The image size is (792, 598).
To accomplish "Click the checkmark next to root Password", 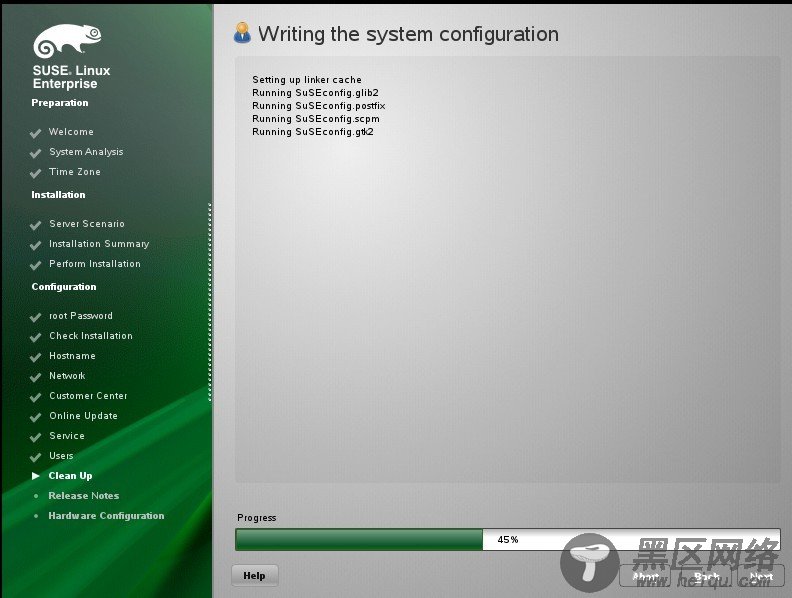I will 35,317.
